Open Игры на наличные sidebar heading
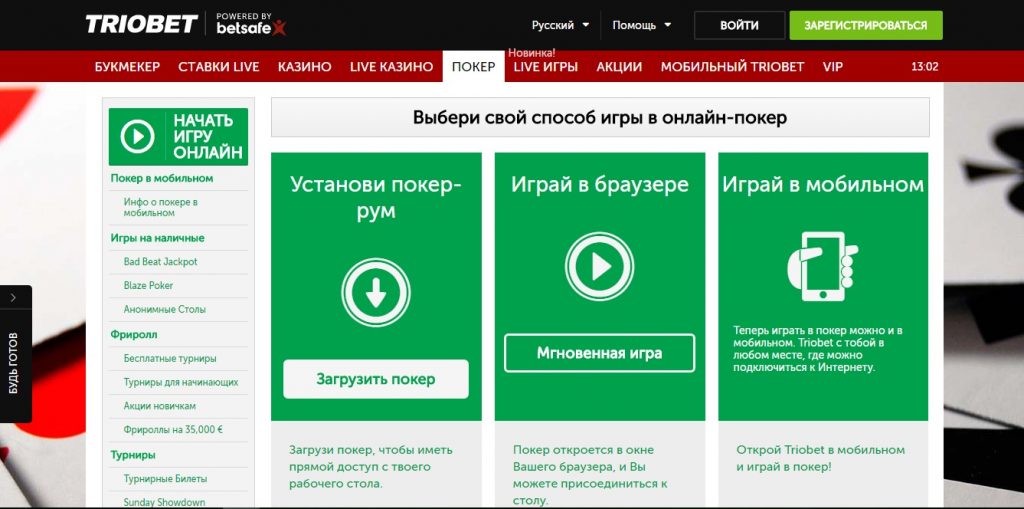This screenshot has height=509, width=1024. [x=157, y=238]
